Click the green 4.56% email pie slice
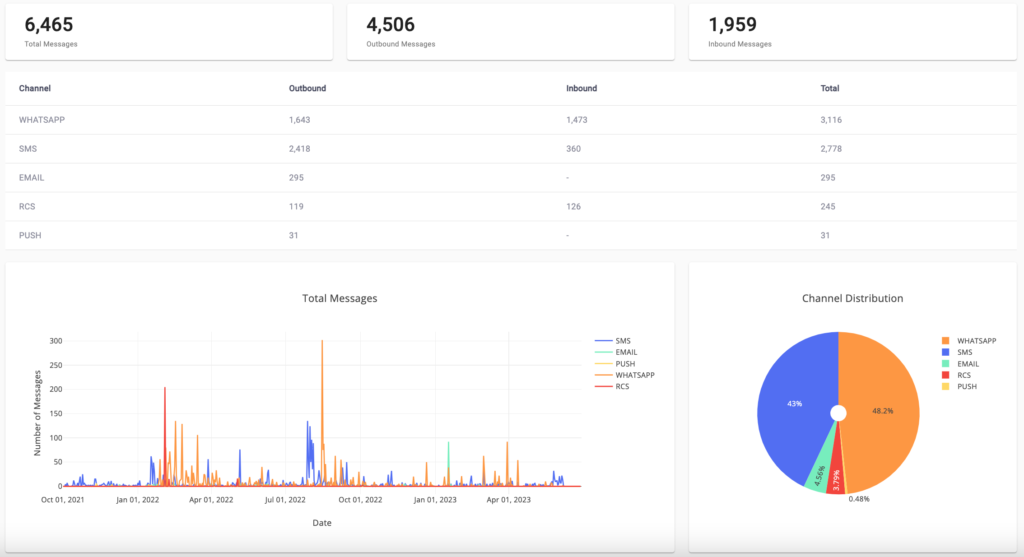Image resolution: width=1024 pixels, height=557 pixels. (819, 475)
